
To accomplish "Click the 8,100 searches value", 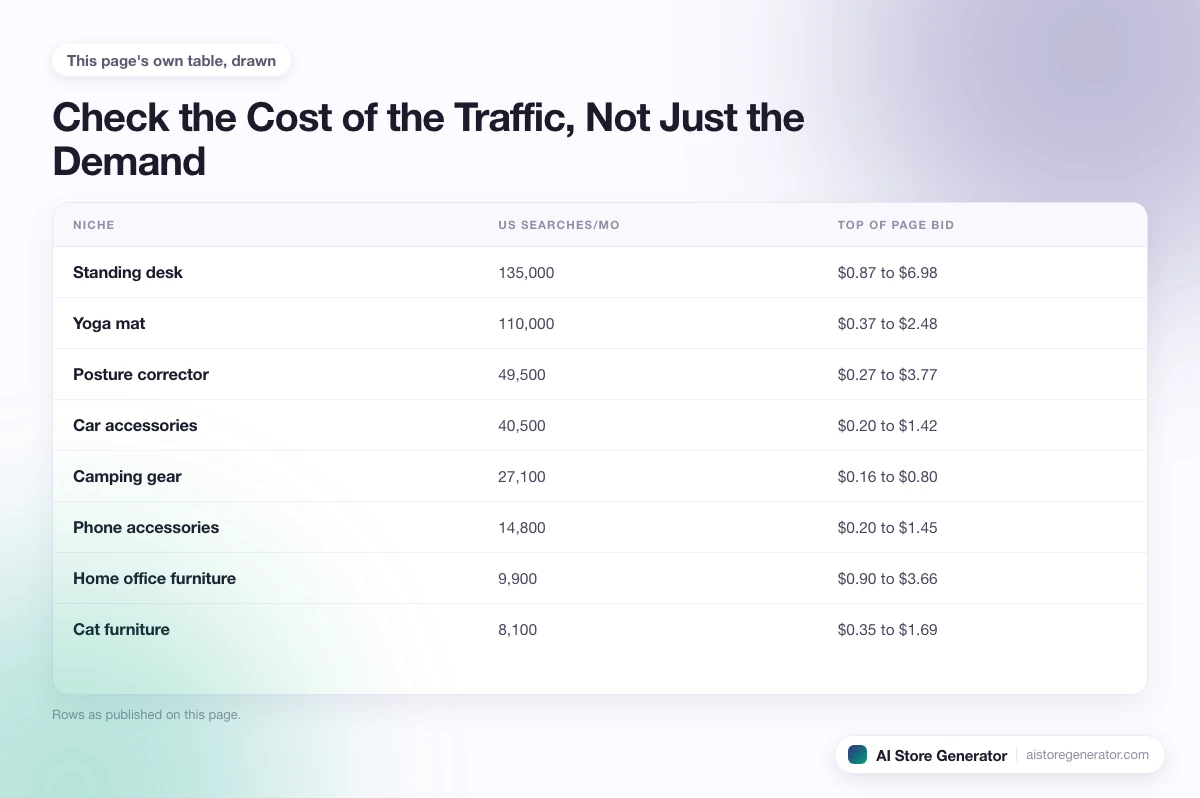I will 518,629.
